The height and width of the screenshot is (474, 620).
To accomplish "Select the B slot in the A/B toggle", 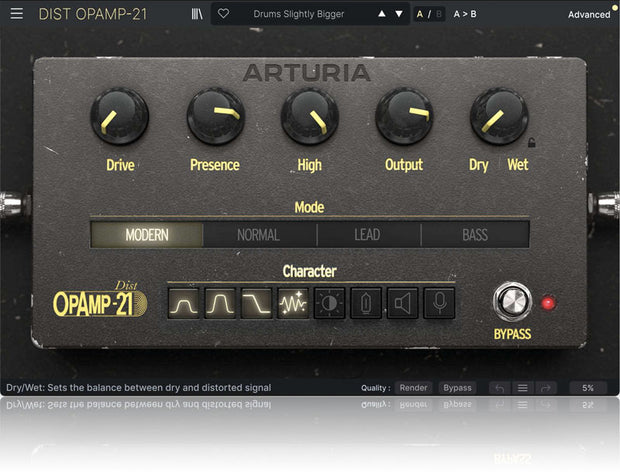I will (x=439, y=14).
